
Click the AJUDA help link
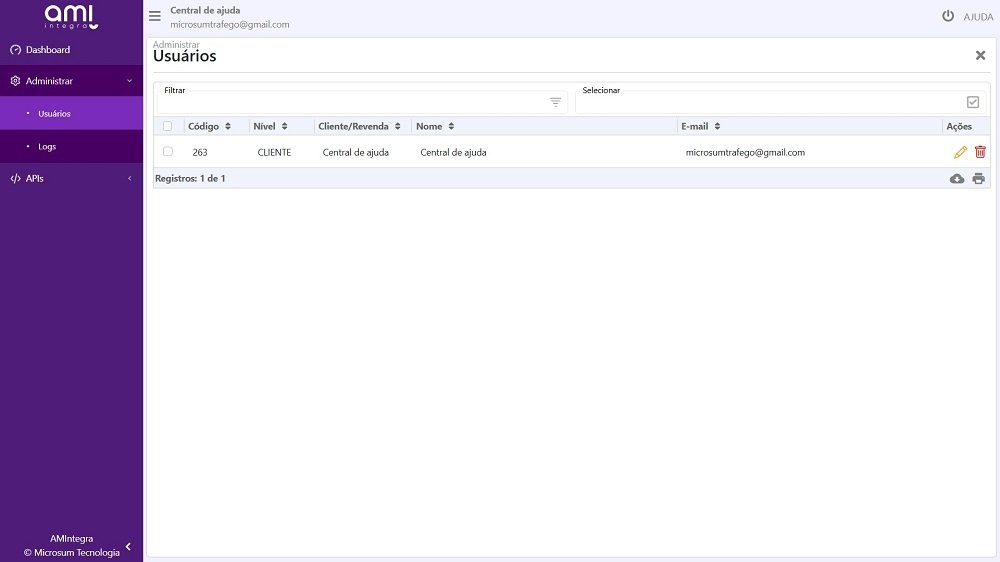(x=978, y=17)
